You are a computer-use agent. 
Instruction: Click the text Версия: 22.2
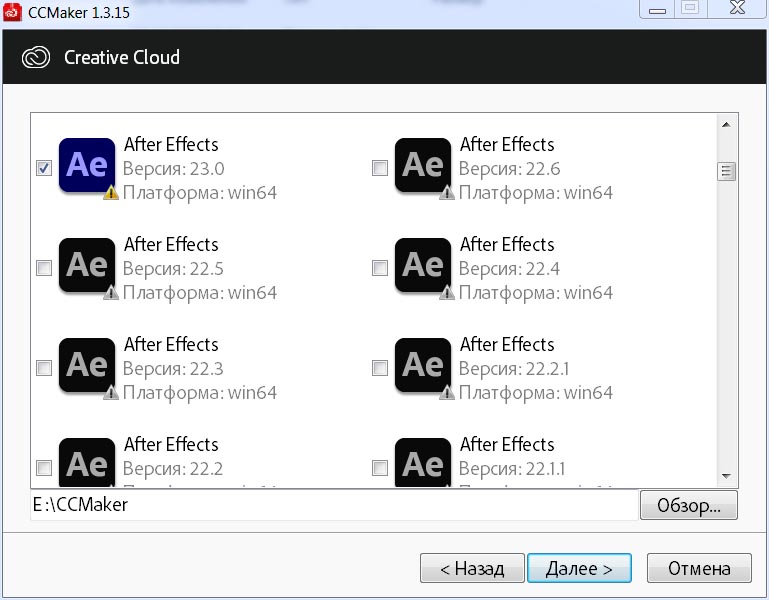[173, 469]
